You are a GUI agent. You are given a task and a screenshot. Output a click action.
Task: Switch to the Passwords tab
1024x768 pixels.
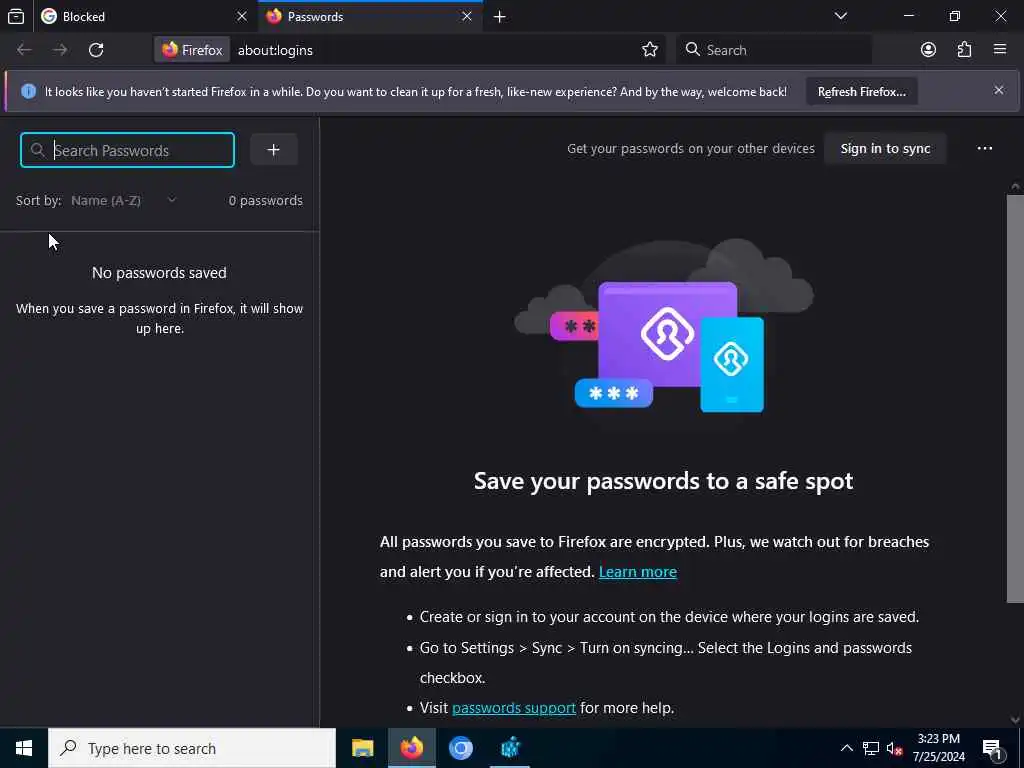pos(370,16)
